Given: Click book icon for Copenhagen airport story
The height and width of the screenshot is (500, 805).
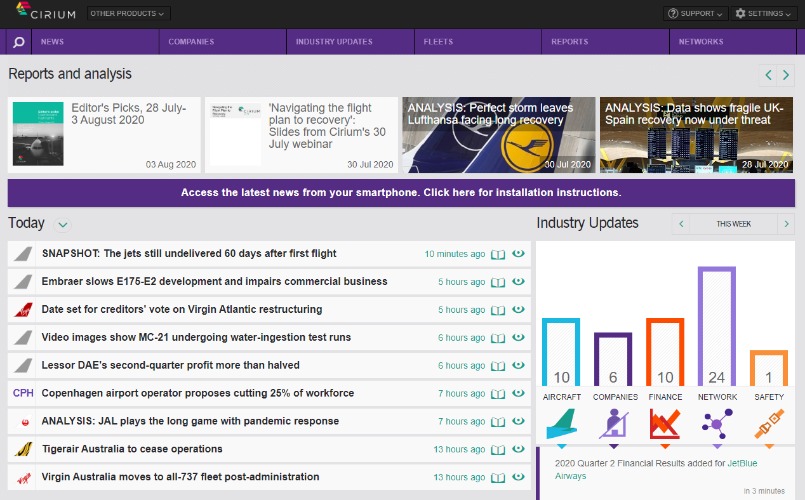Looking at the screenshot, I should [498, 394].
